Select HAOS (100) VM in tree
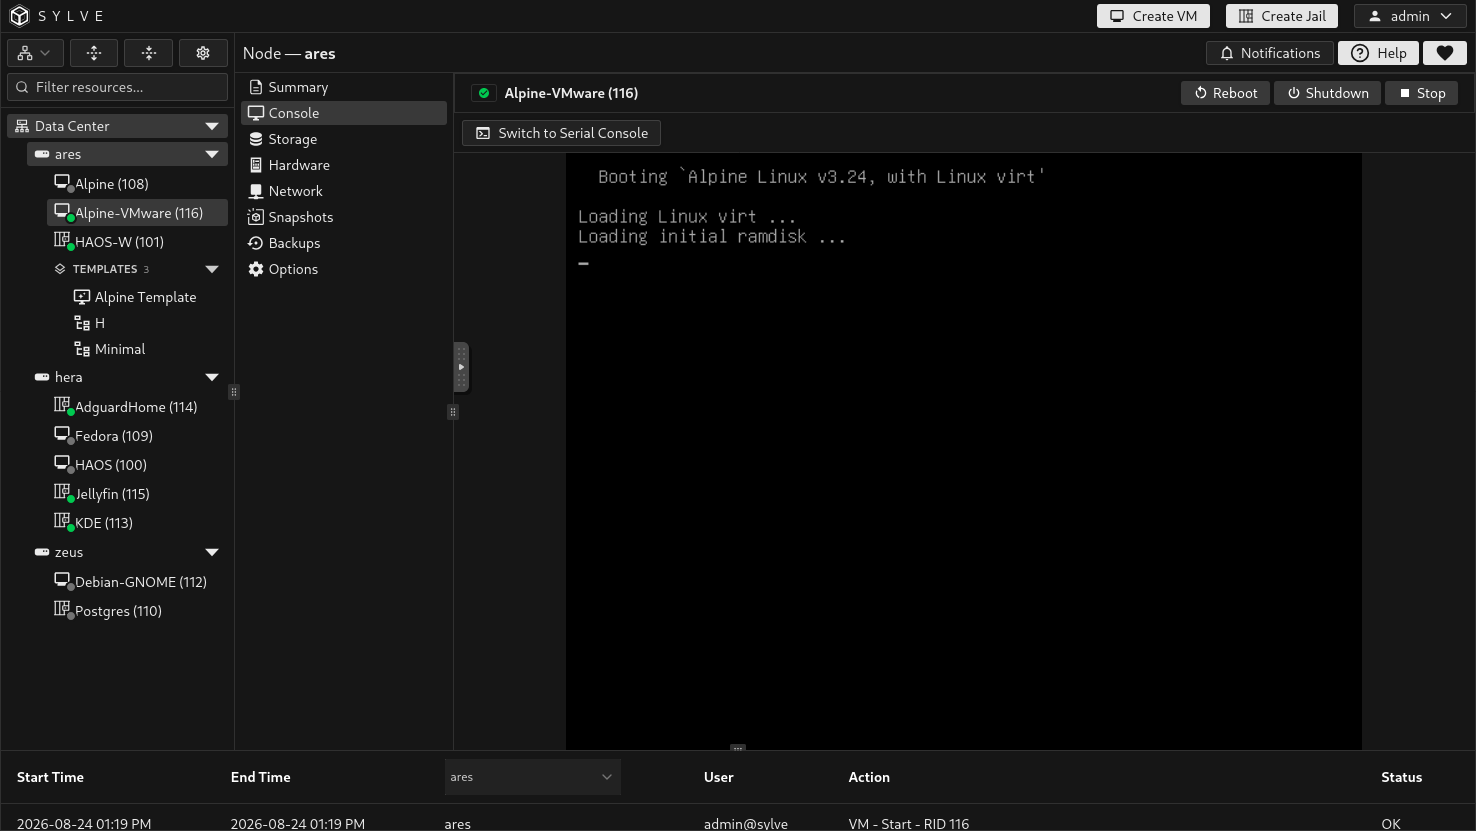 (137, 465)
